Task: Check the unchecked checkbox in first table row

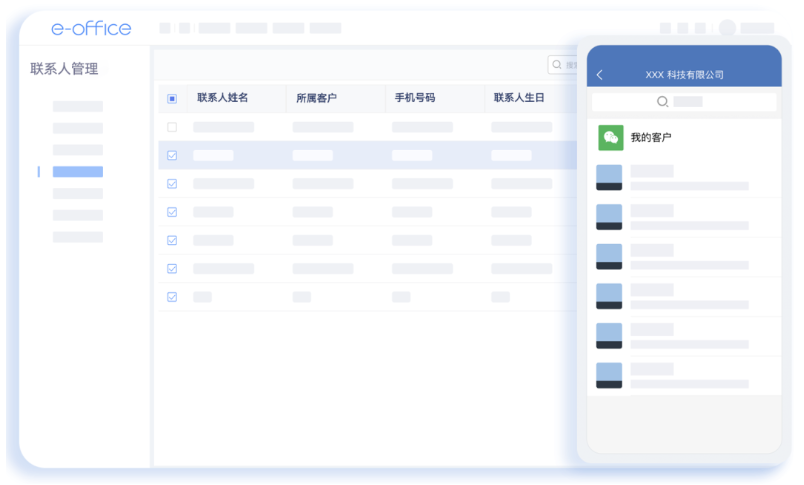Action: click(172, 127)
